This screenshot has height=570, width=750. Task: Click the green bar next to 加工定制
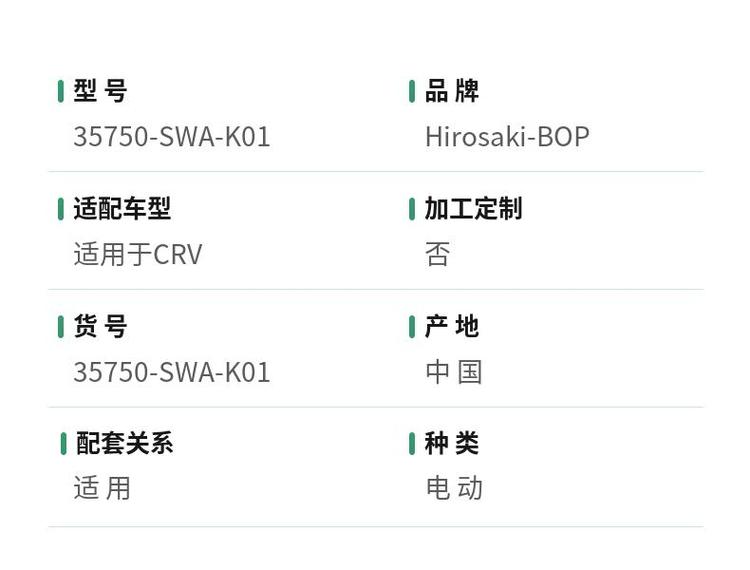(412, 209)
